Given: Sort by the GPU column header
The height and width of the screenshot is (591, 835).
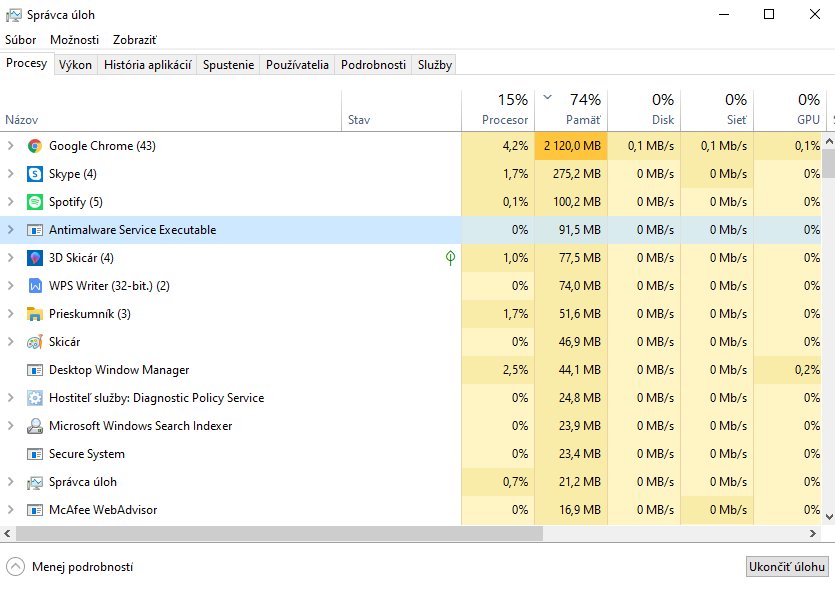Looking at the screenshot, I should pos(790,111).
